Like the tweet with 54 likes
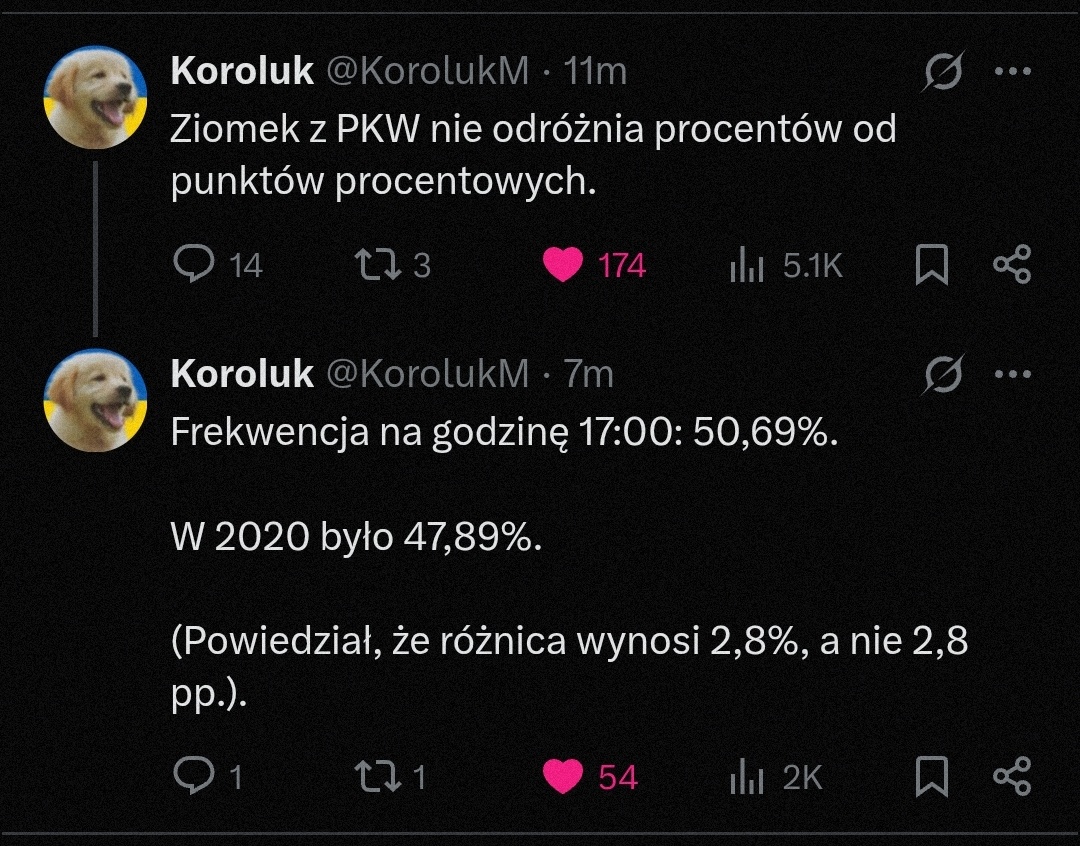The width and height of the screenshot is (1080, 846). [x=563, y=777]
